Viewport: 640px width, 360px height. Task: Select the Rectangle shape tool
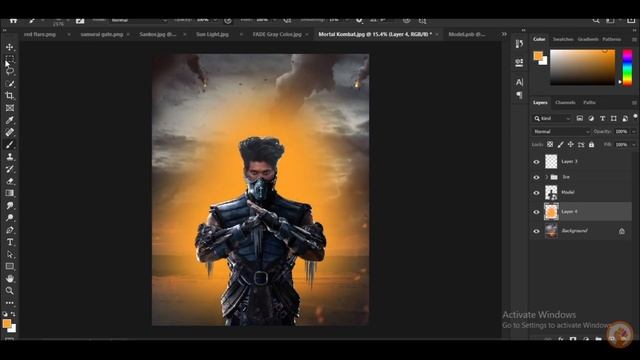pos(9,267)
